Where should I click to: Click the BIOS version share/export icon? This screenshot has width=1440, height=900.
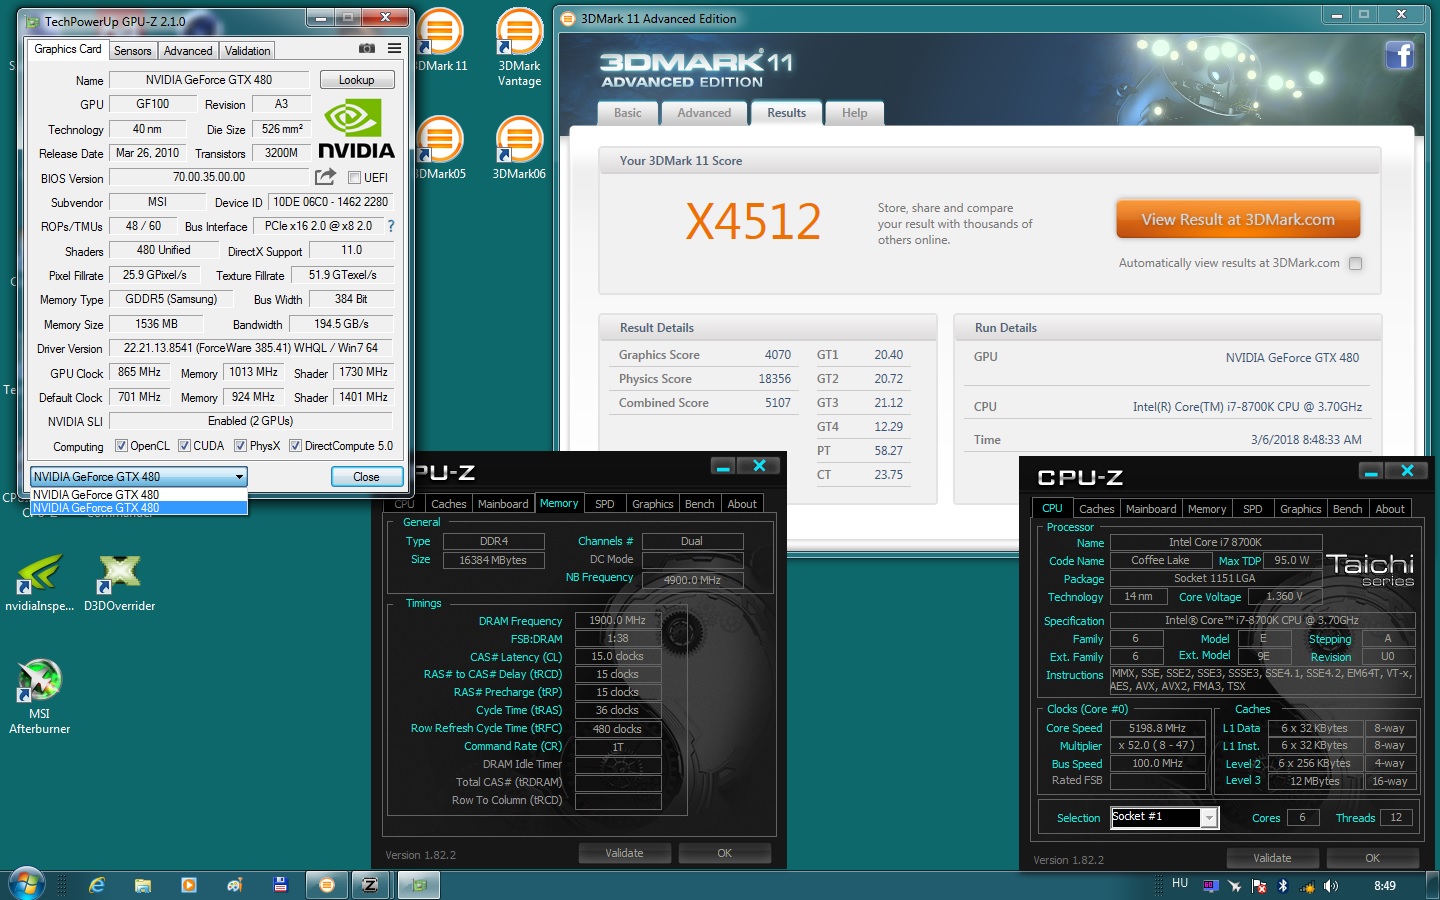point(325,177)
